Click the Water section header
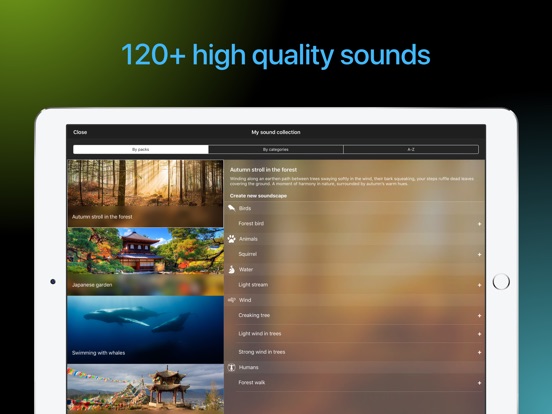 click(355, 270)
